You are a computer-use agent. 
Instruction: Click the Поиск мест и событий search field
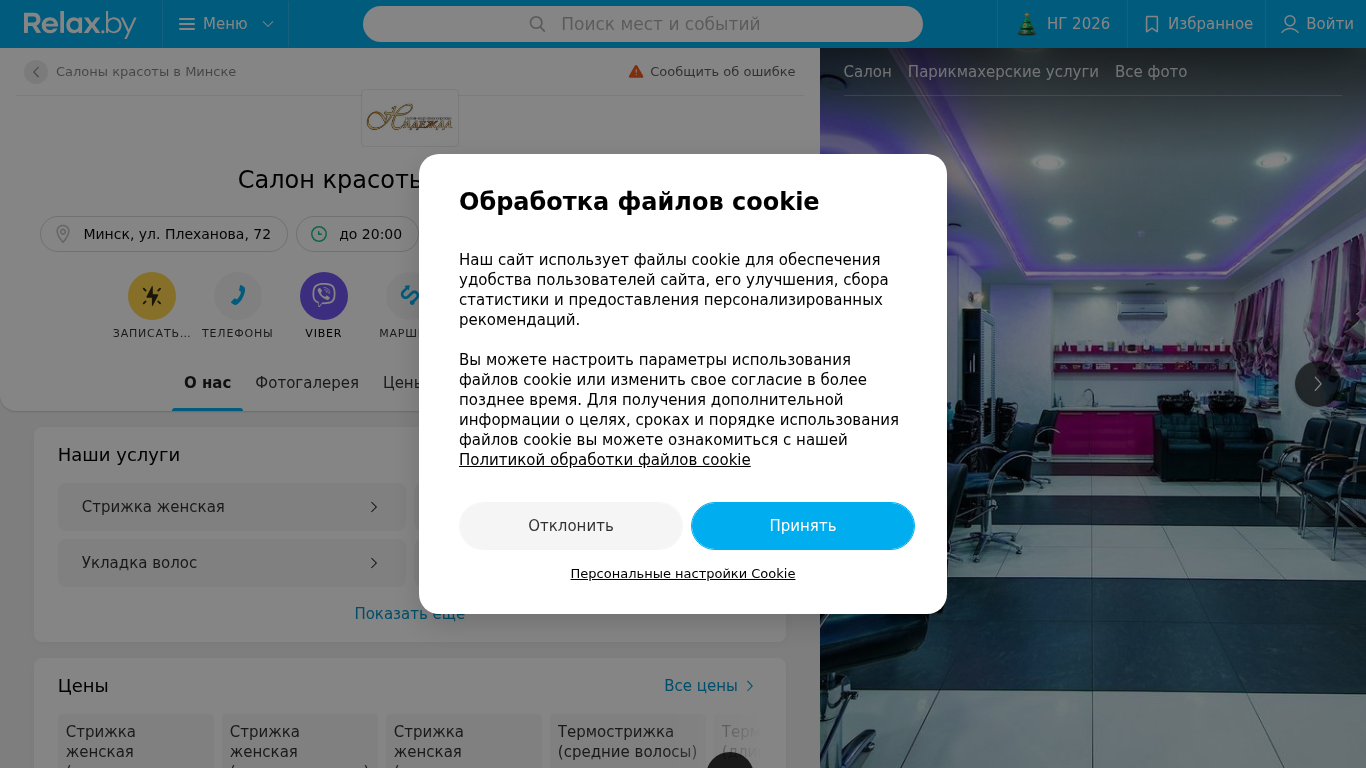643,24
